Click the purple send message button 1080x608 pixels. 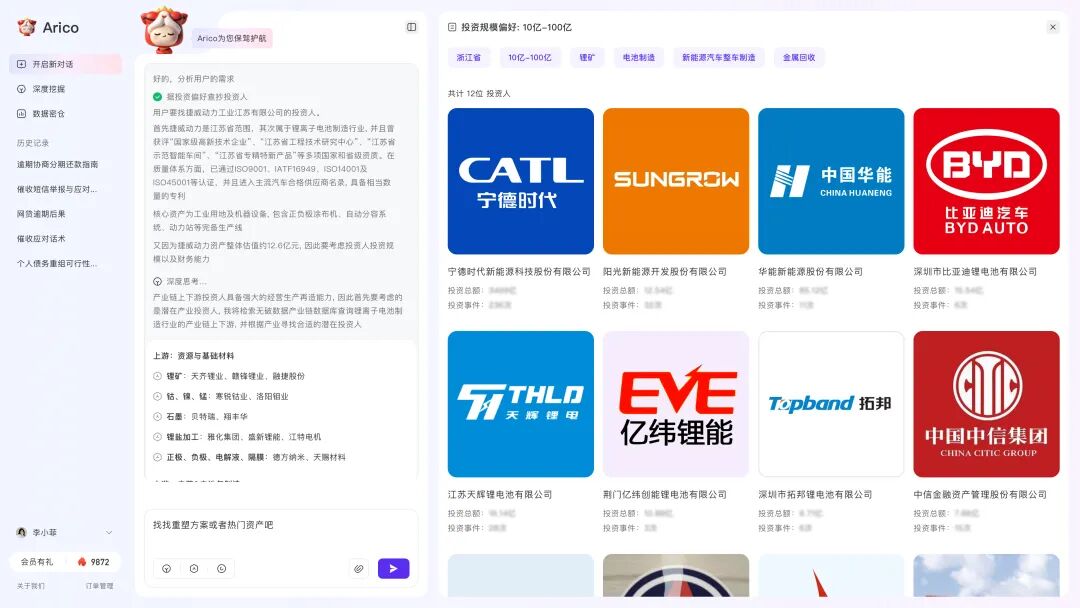(x=393, y=568)
